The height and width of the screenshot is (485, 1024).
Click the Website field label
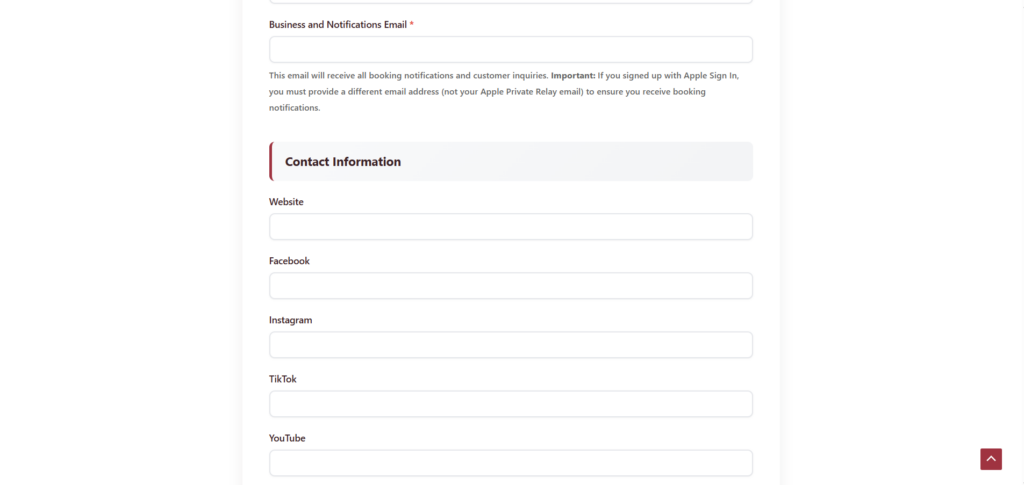pyautogui.click(x=286, y=202)
